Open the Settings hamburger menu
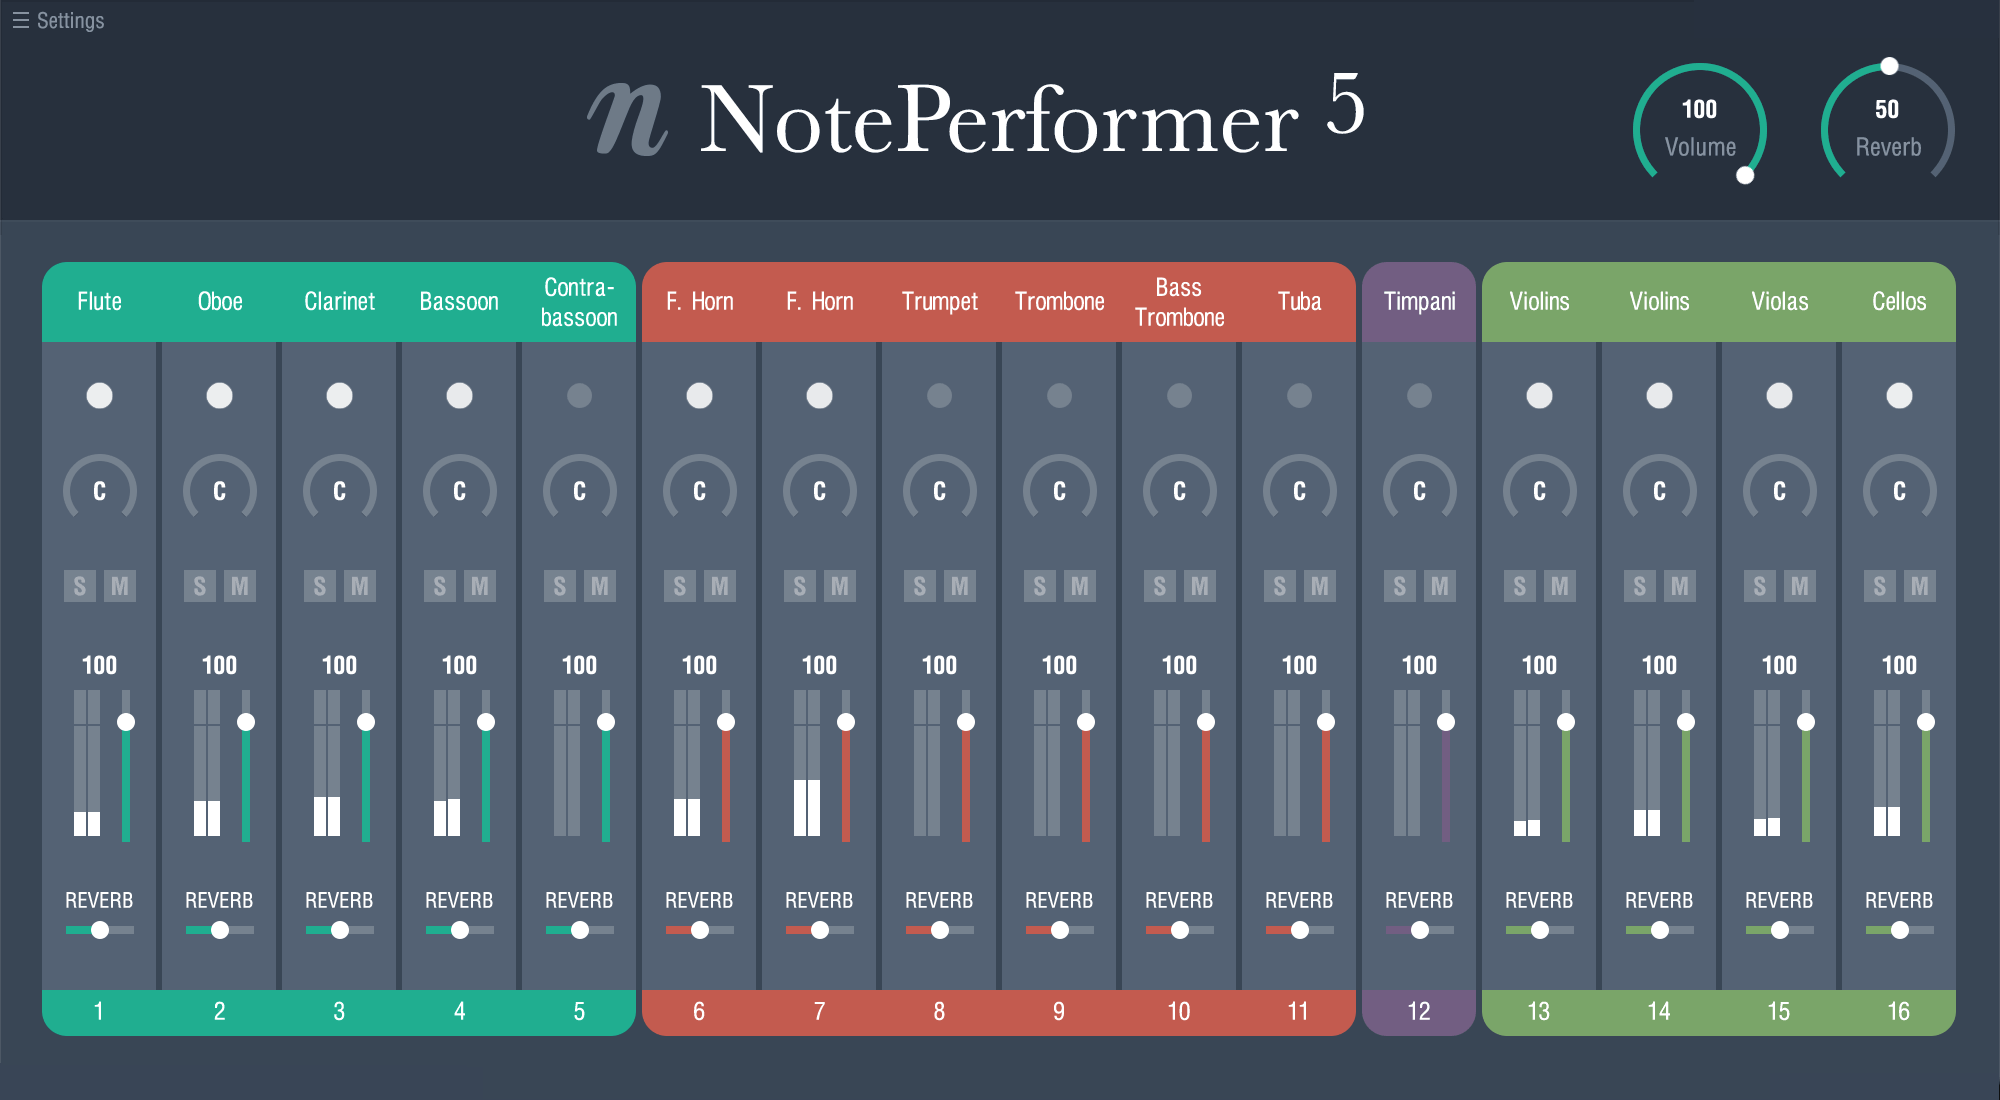This screenshot has width=2000, height=1100. click(58, 20)
